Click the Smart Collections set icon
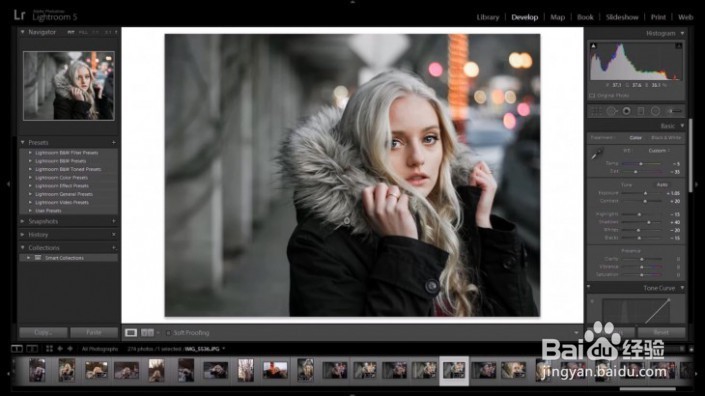The image size is (705, 396). (38, 258)
